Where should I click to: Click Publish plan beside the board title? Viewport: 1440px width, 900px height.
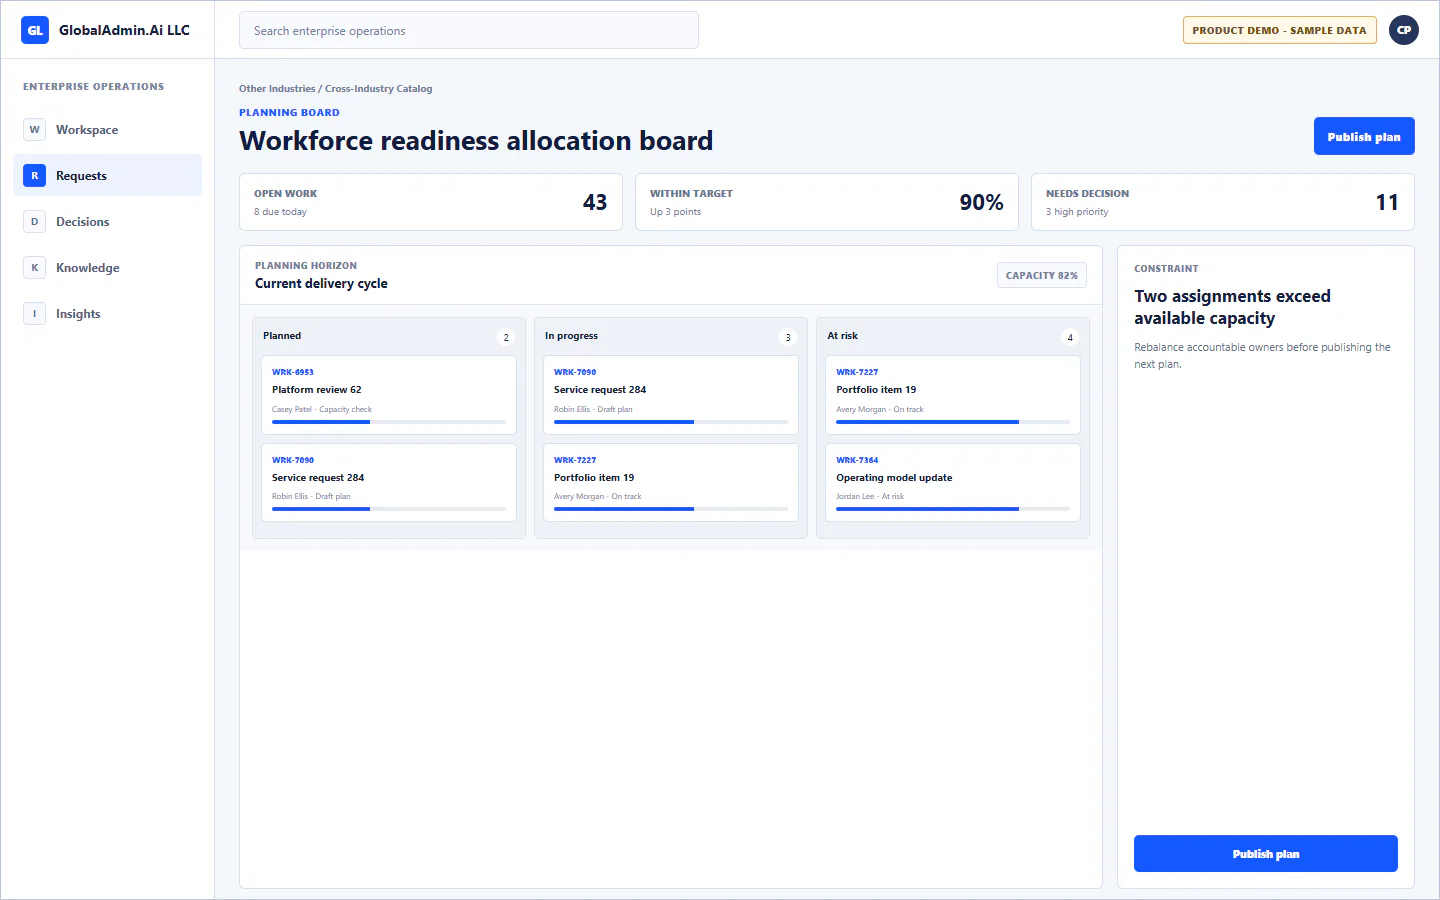pos(1364,137)
